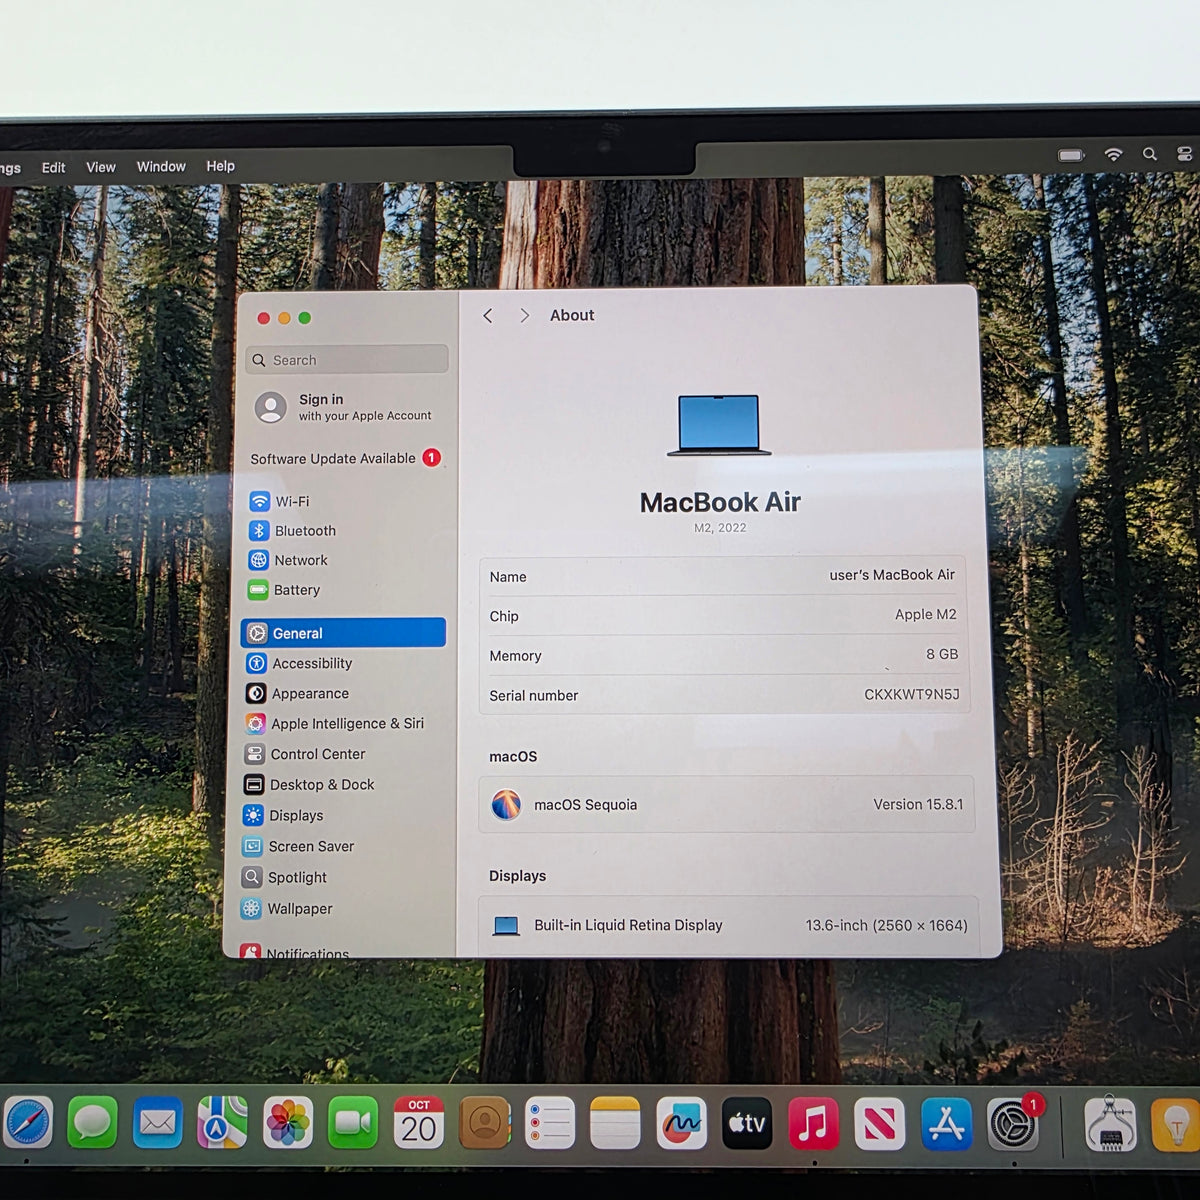Click System Settings icon in the Dock

coord(1013,1123)
